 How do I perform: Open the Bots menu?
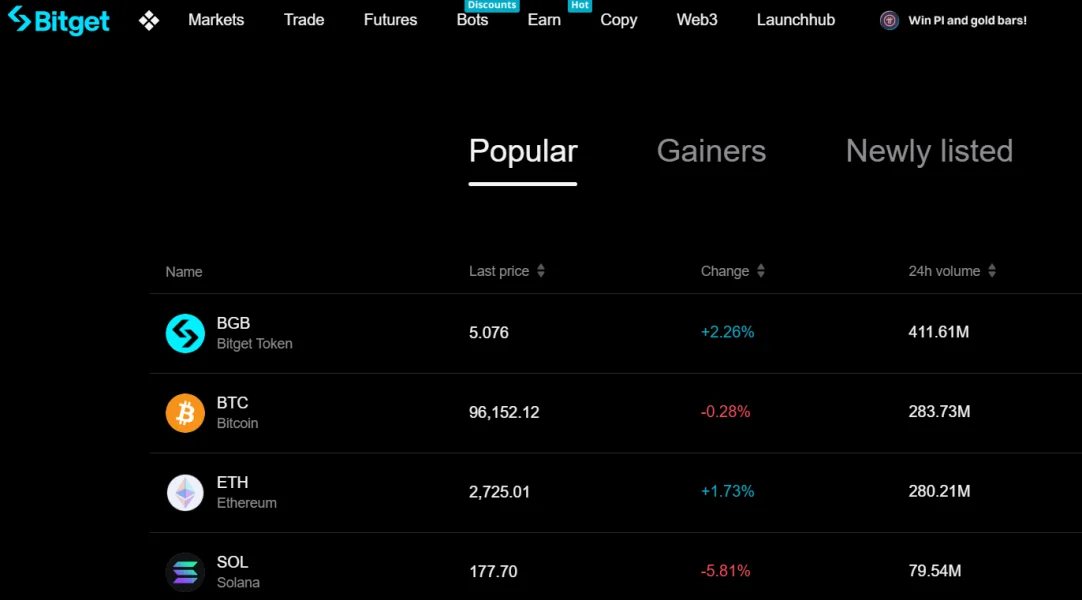(x=472, y=20)
